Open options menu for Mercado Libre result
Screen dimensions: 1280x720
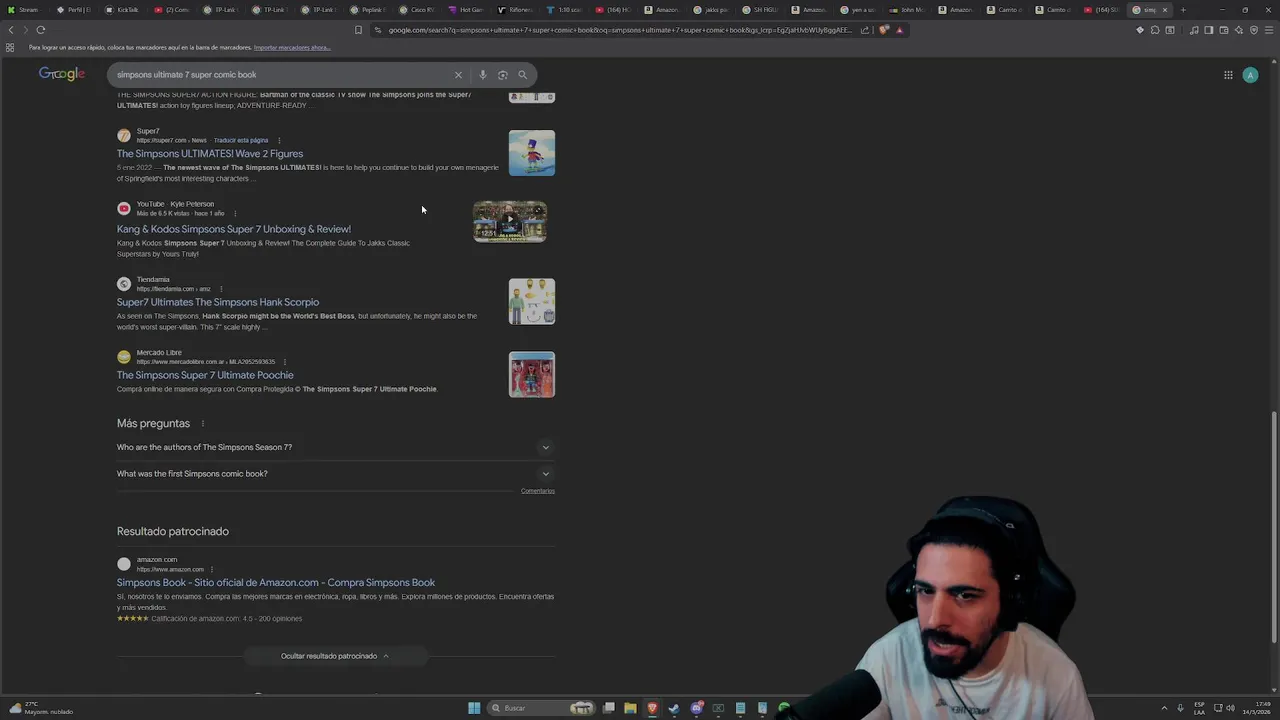(285, 362)
